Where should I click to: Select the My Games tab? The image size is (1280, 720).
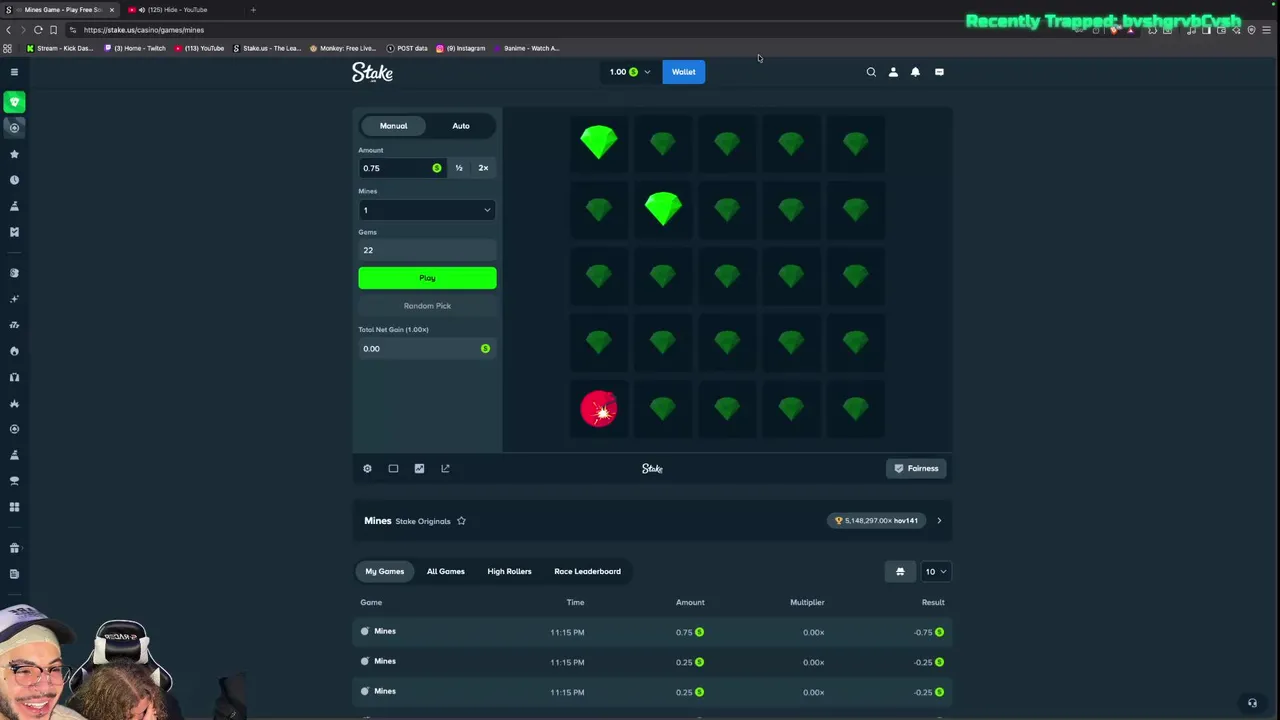coord(385,571)
